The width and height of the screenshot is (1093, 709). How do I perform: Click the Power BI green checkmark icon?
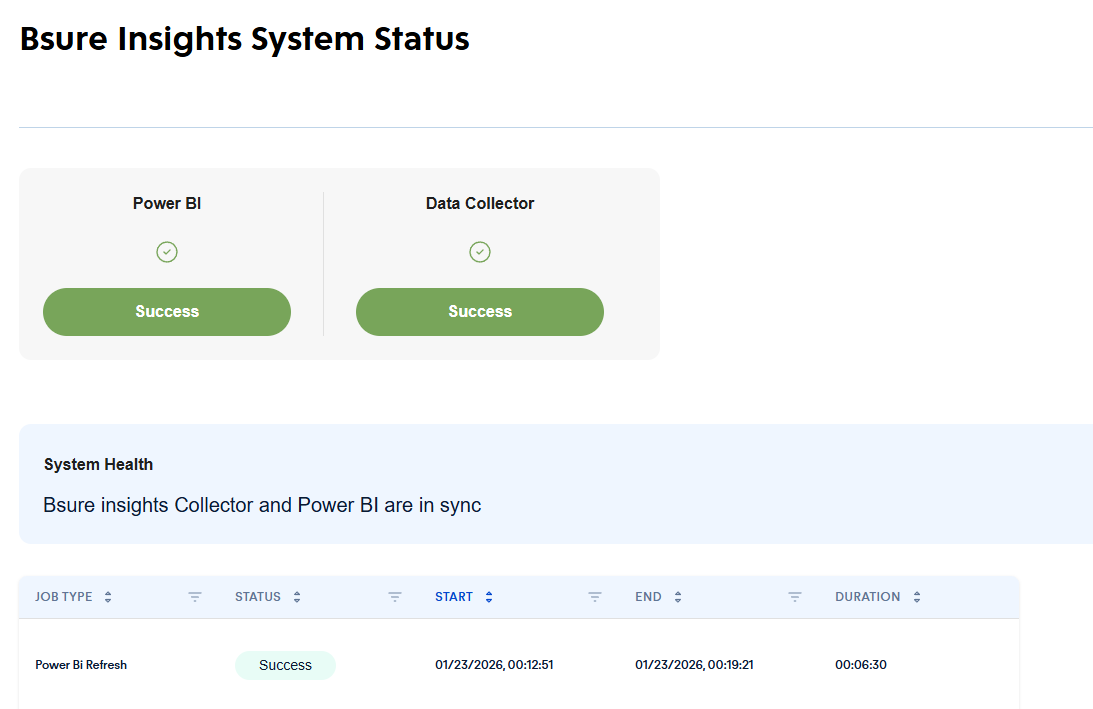click(x=167, y=252)
